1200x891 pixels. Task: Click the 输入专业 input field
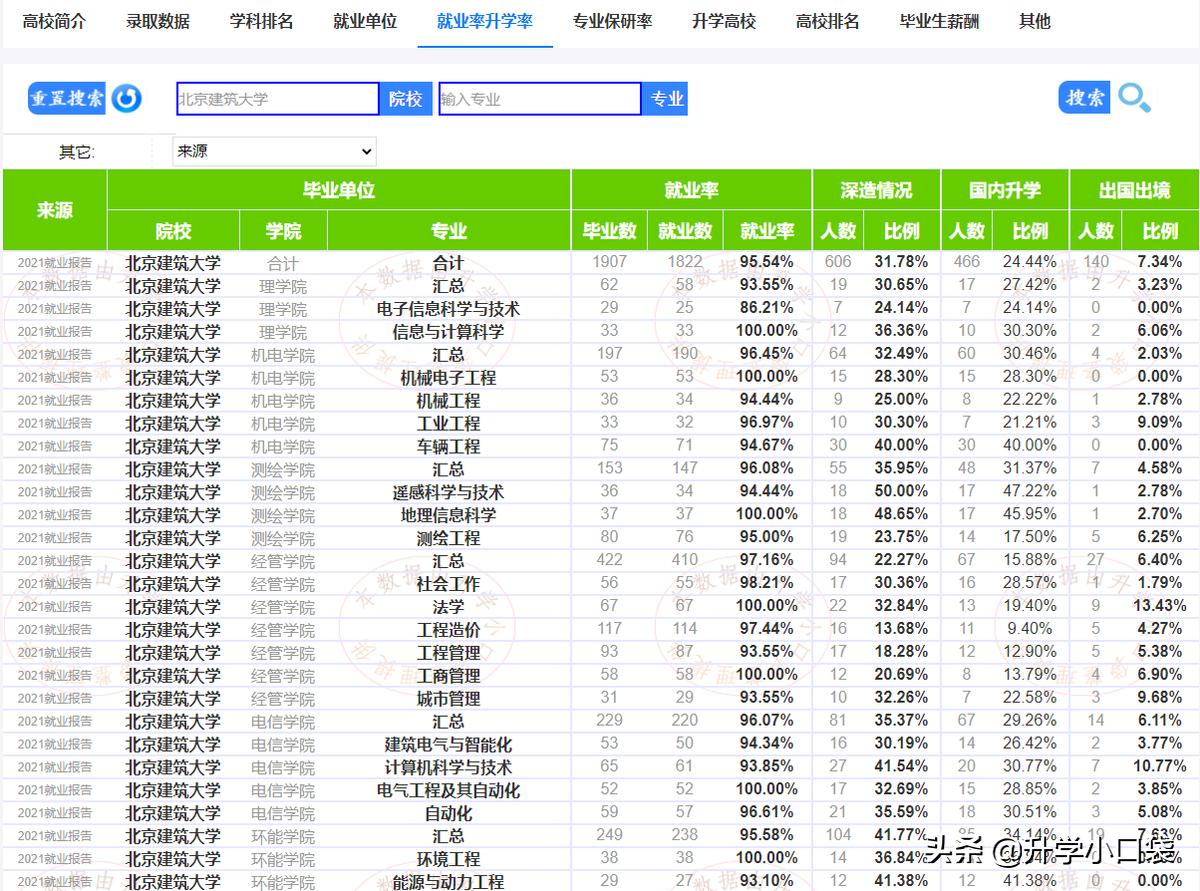tap(540, 98)
